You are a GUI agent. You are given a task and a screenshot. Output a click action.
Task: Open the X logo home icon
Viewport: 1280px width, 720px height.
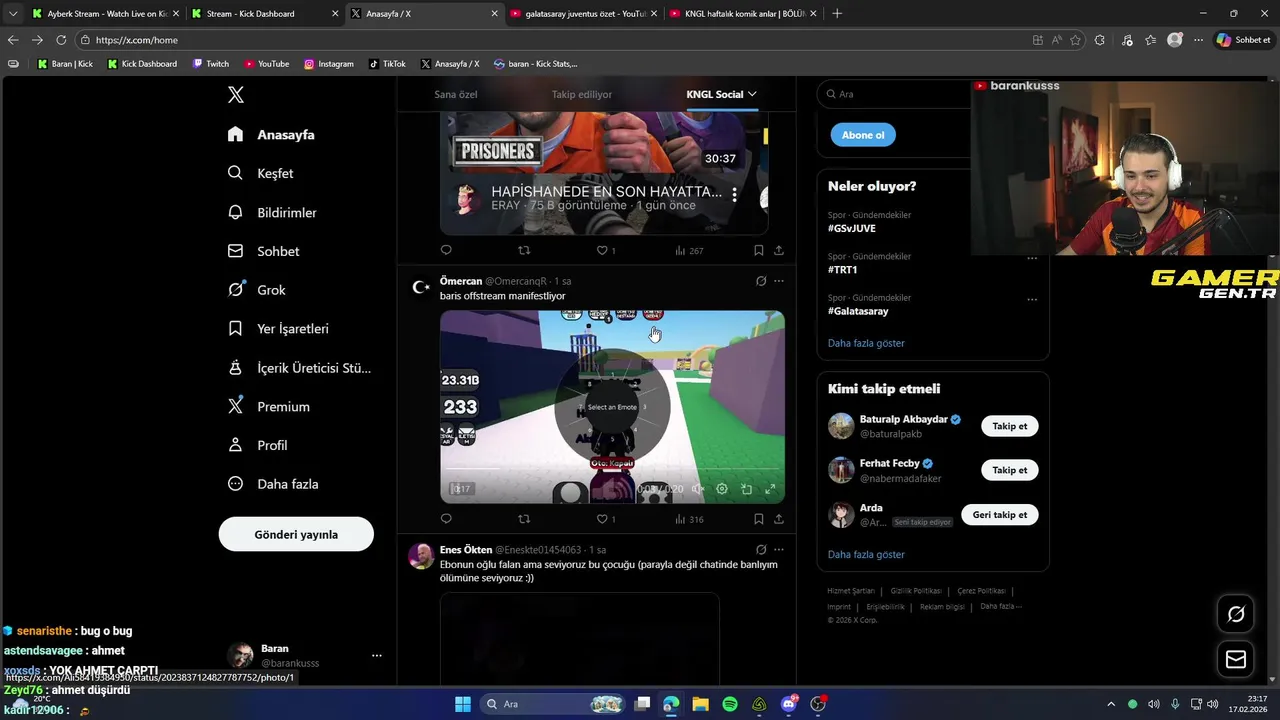click(236, 95)
